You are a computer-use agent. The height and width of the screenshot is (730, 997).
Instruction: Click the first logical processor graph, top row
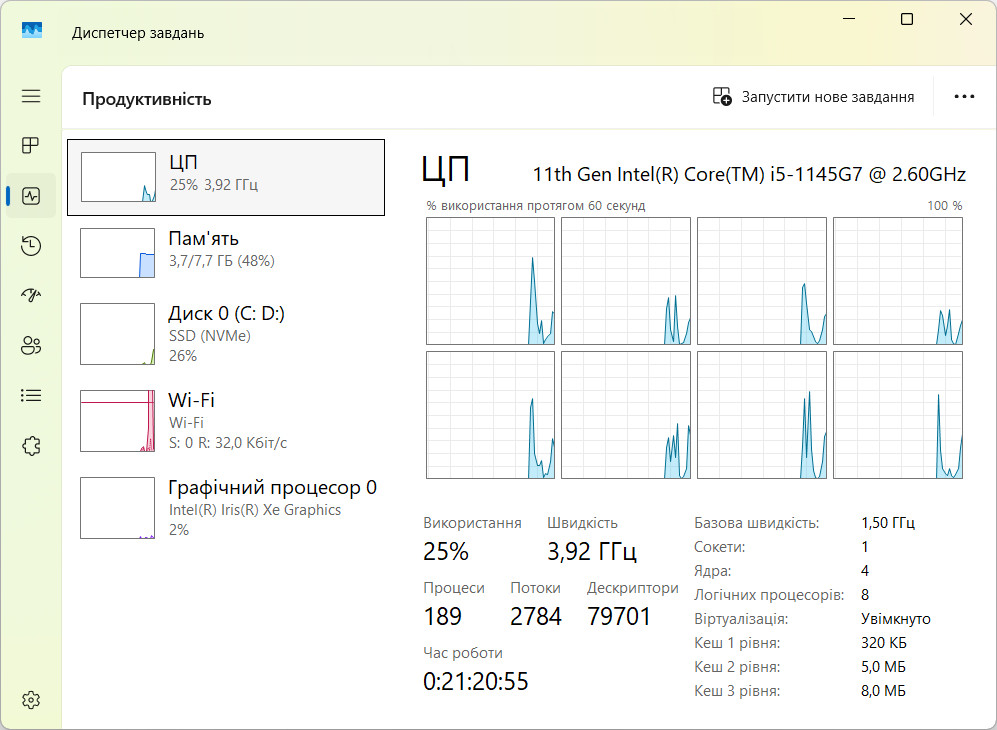point(490,281)
